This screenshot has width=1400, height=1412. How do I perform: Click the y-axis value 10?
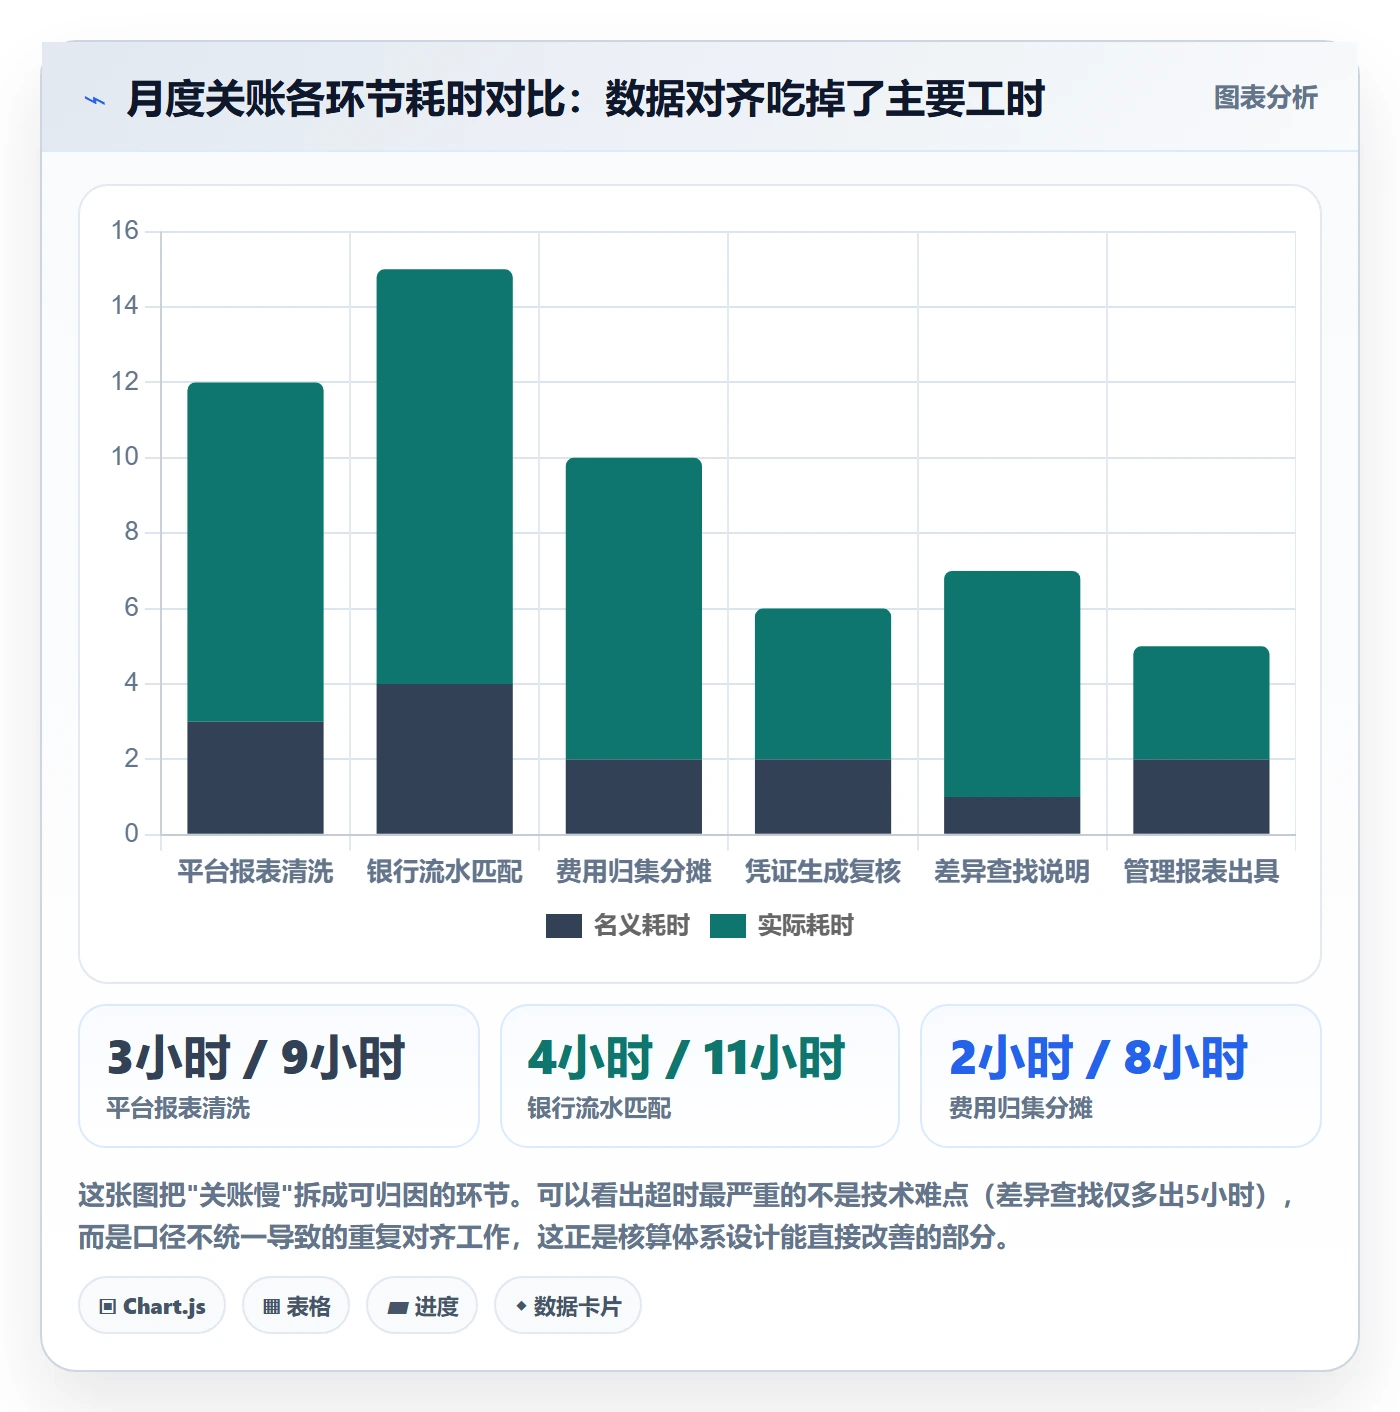click(x=125, y=457)
